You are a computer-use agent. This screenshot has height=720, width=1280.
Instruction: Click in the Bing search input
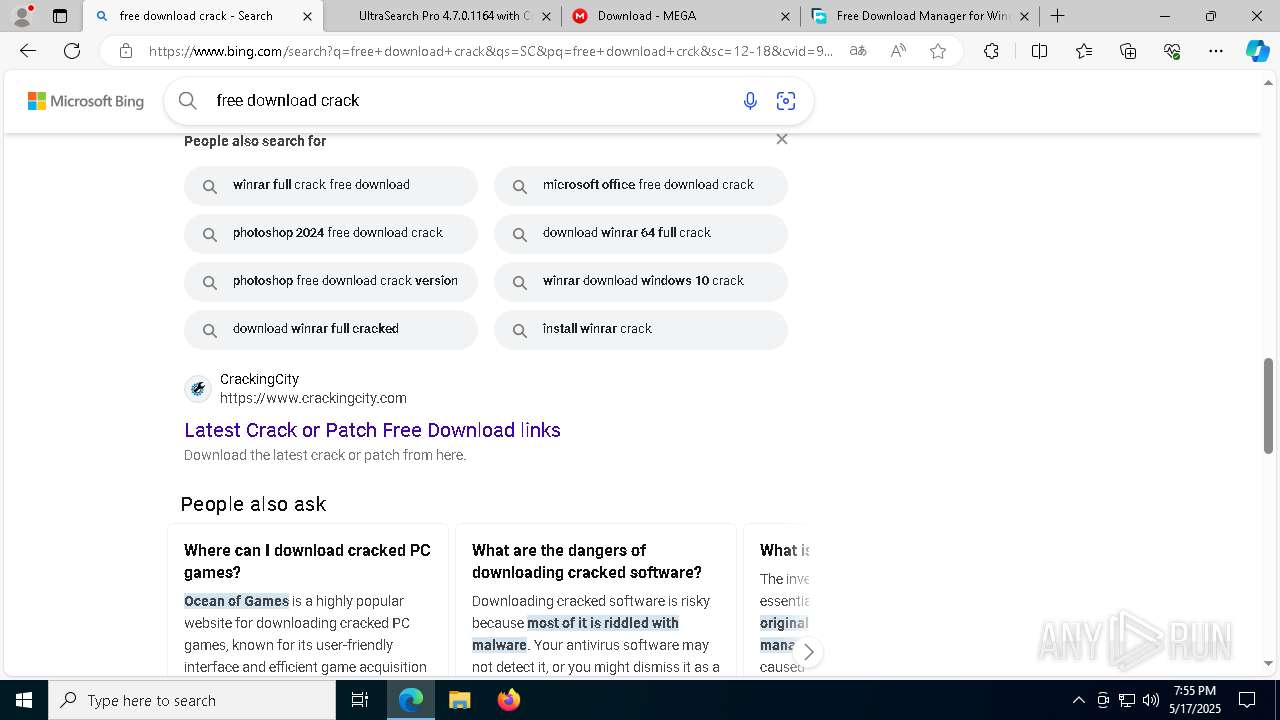click(x=470, y=100)
